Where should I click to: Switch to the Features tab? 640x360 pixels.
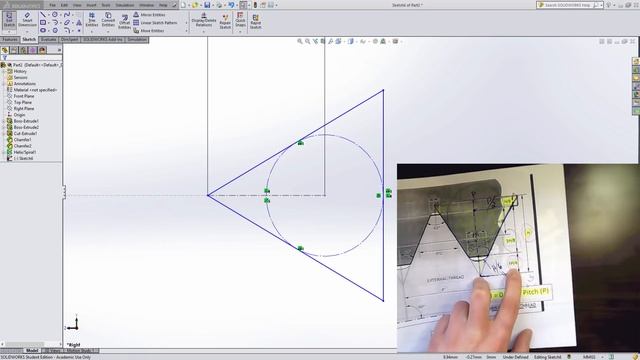tap(10, 40)
